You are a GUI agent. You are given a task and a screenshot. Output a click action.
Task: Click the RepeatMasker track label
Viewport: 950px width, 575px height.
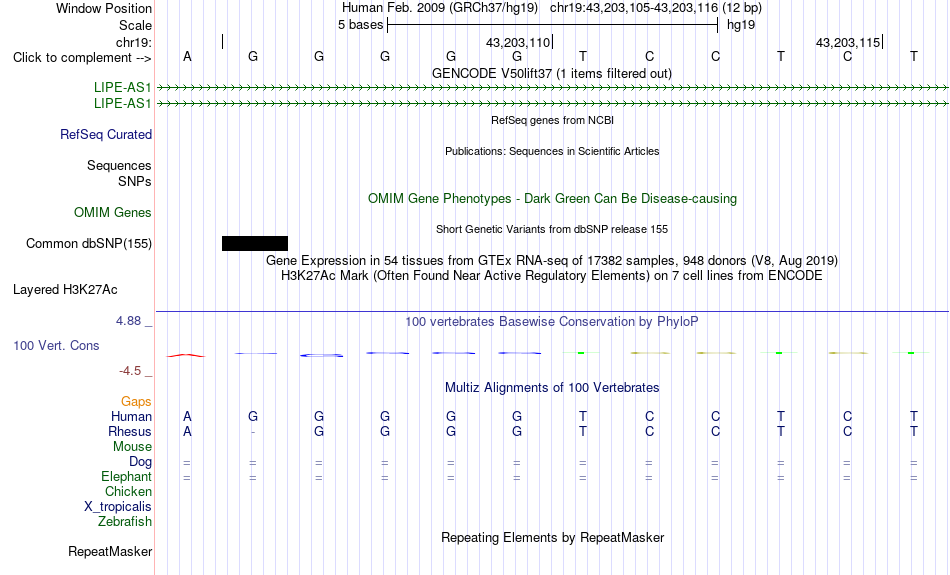tap(110, 551)
